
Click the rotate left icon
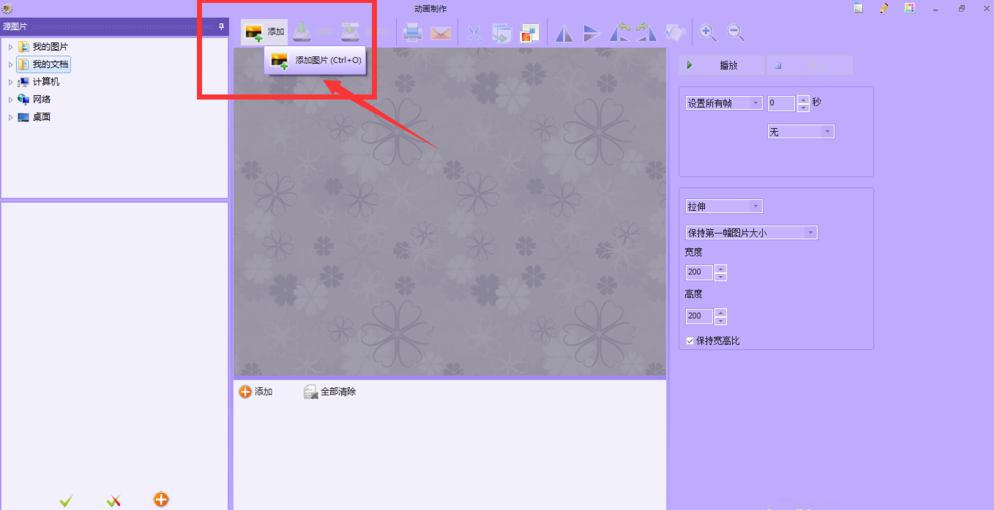(619, 32)
